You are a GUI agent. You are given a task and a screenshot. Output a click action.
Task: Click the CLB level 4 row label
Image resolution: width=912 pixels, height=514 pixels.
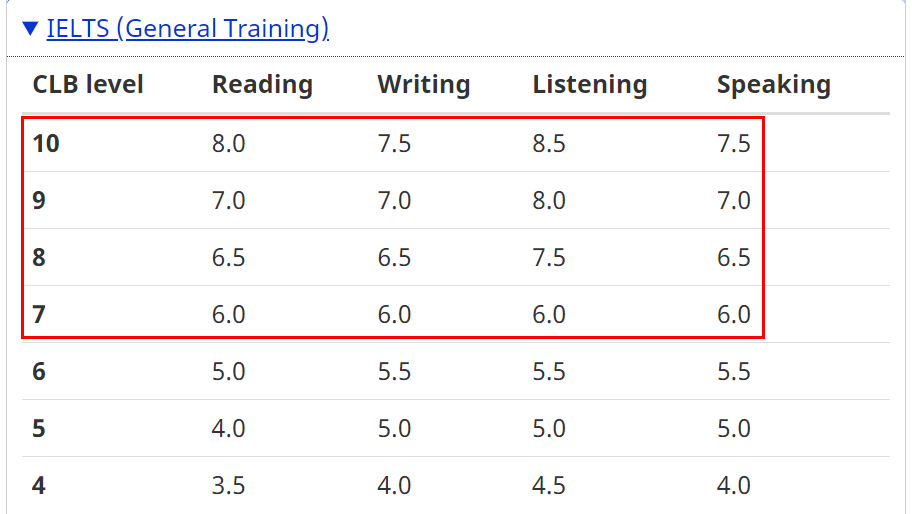(x=39, y=486)
